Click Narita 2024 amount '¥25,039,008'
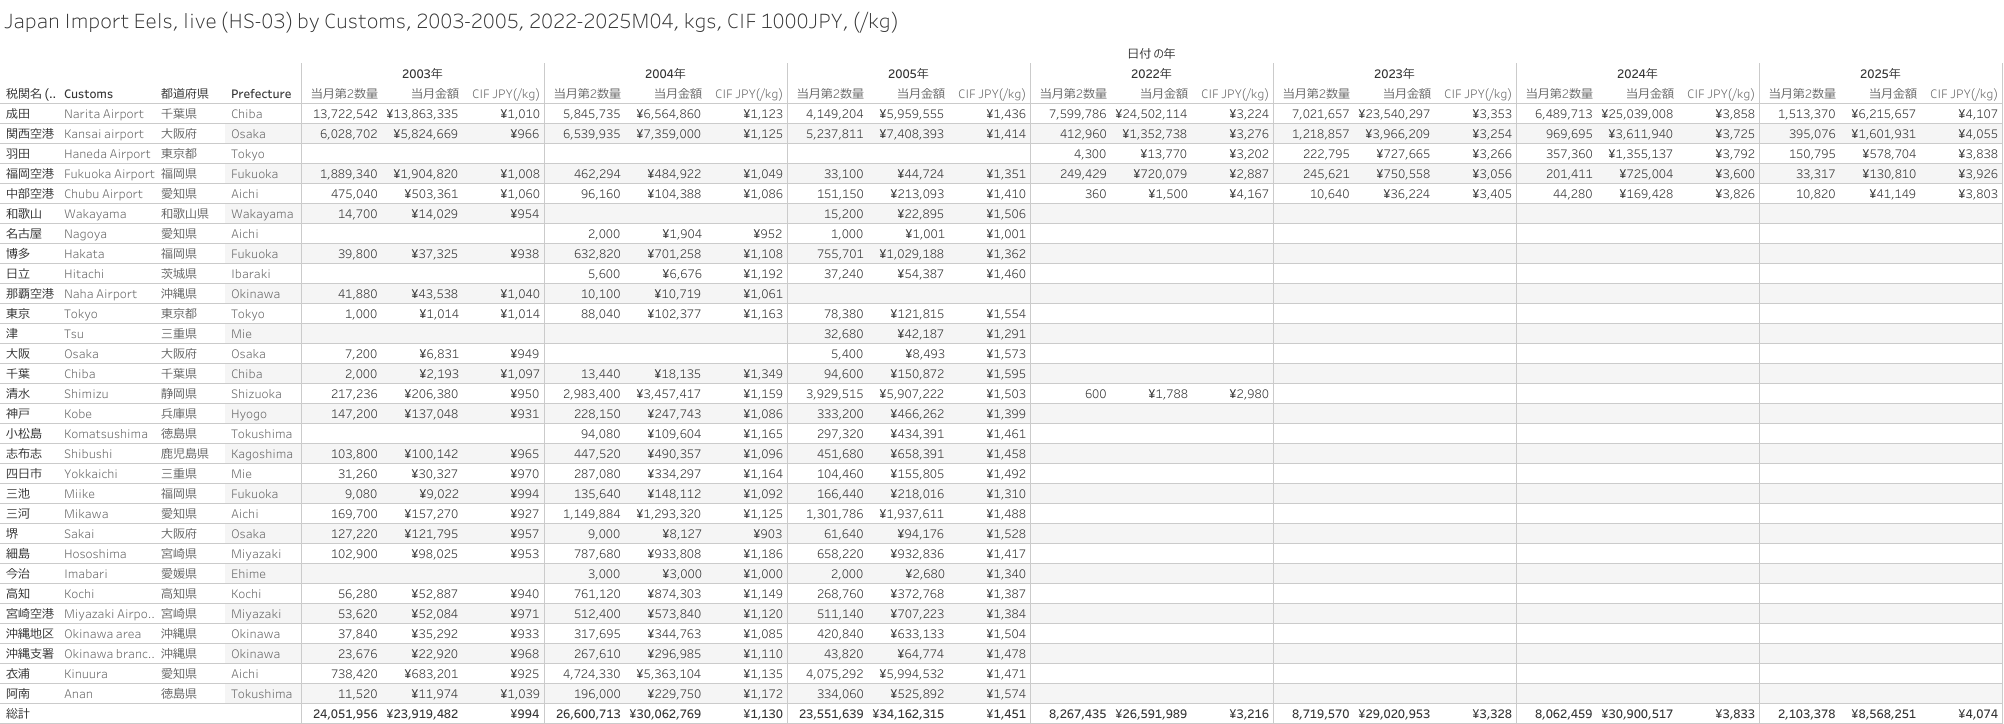The image size is (2004, 724). (1637, 114)
